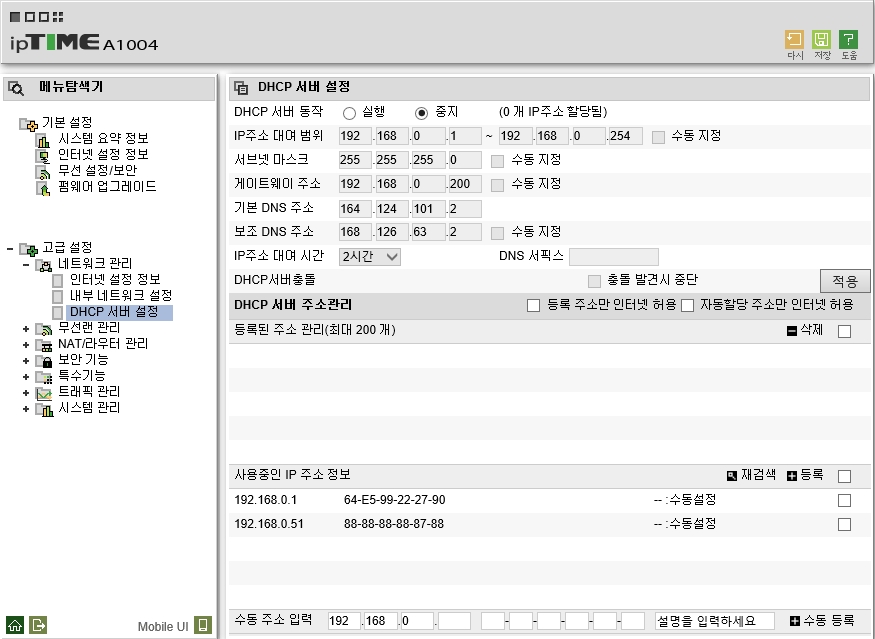
Task: Click 시스템 요약 정보 link text
Action: pos(103,138)
